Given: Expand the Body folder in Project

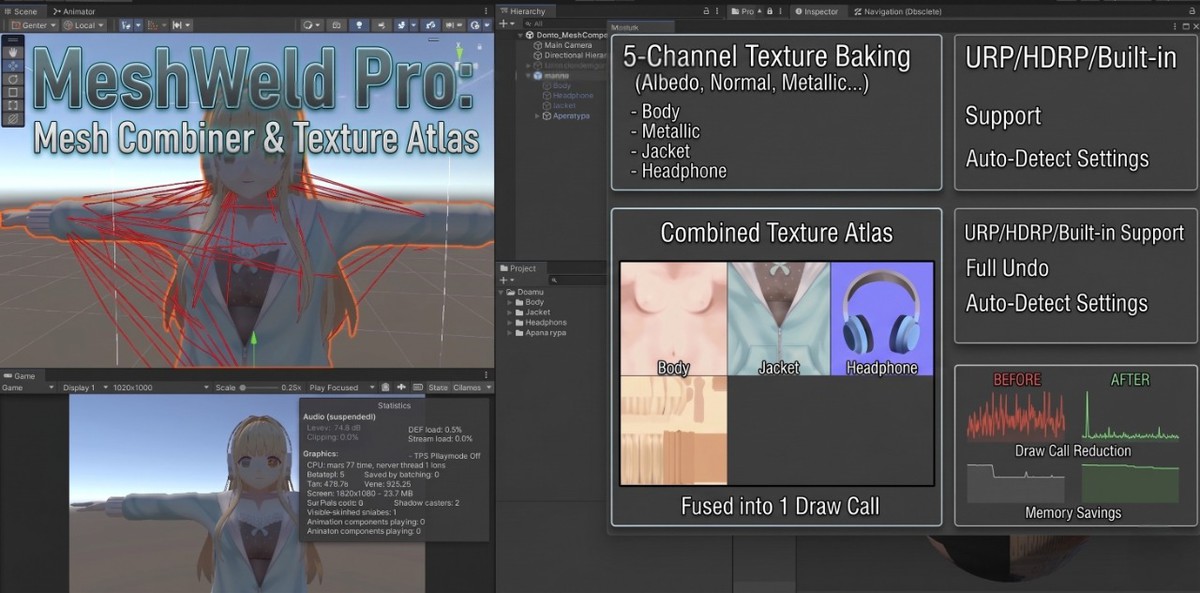Looking at the screenshot, I should pos(509,302).
